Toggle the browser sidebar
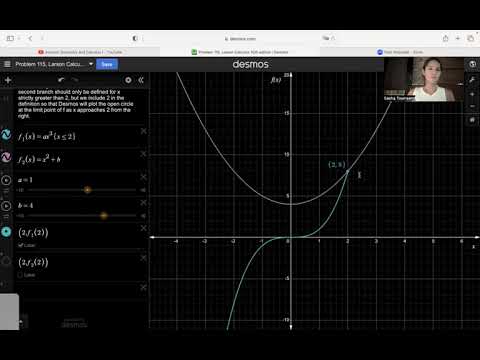Viewport: 480px width, 360px height. tap(10, 38)
